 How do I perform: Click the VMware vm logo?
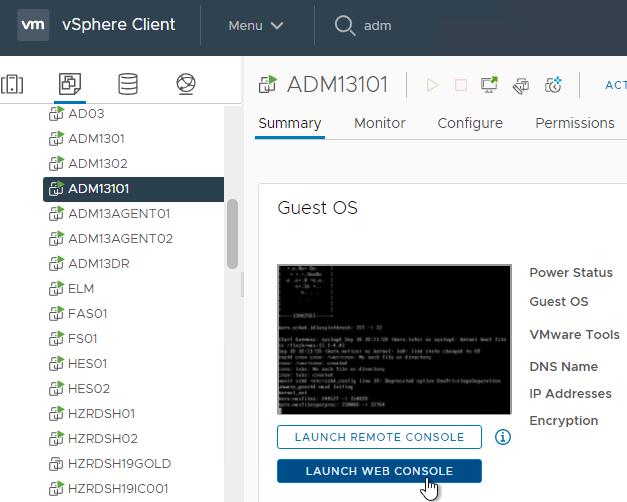[x=33, y=25]
